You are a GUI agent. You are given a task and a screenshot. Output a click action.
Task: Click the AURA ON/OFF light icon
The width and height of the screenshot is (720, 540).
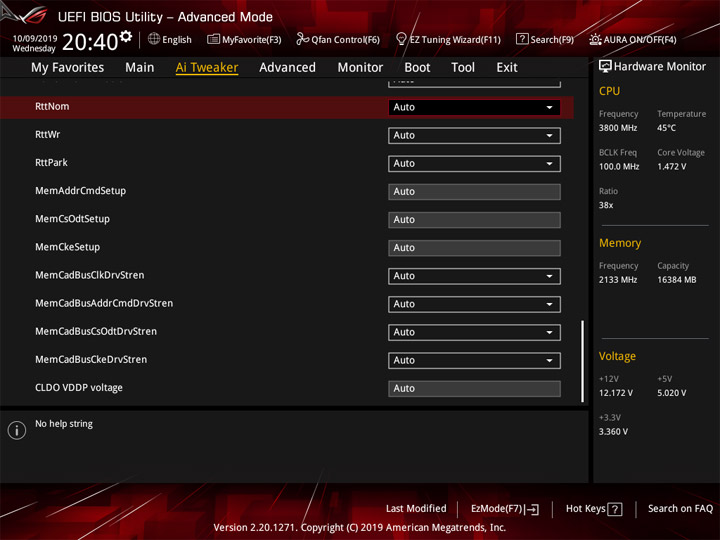595,39
